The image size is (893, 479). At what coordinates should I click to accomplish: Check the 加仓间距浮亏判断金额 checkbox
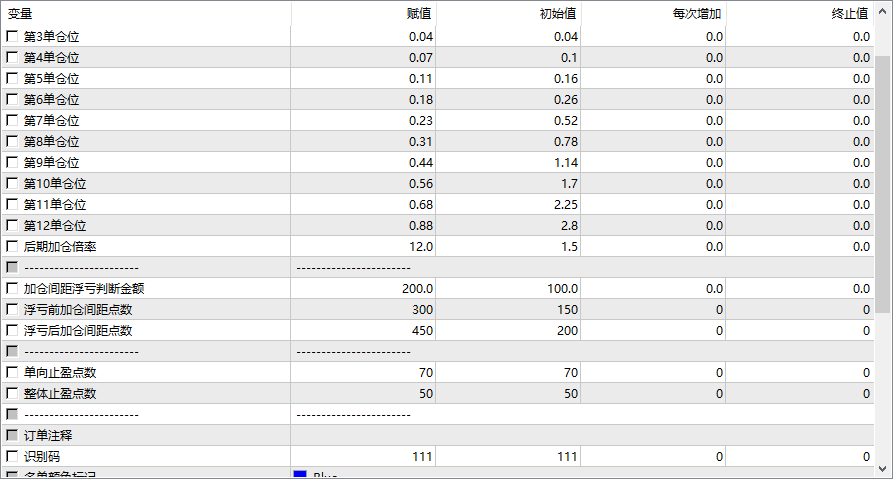click(12, 289)
